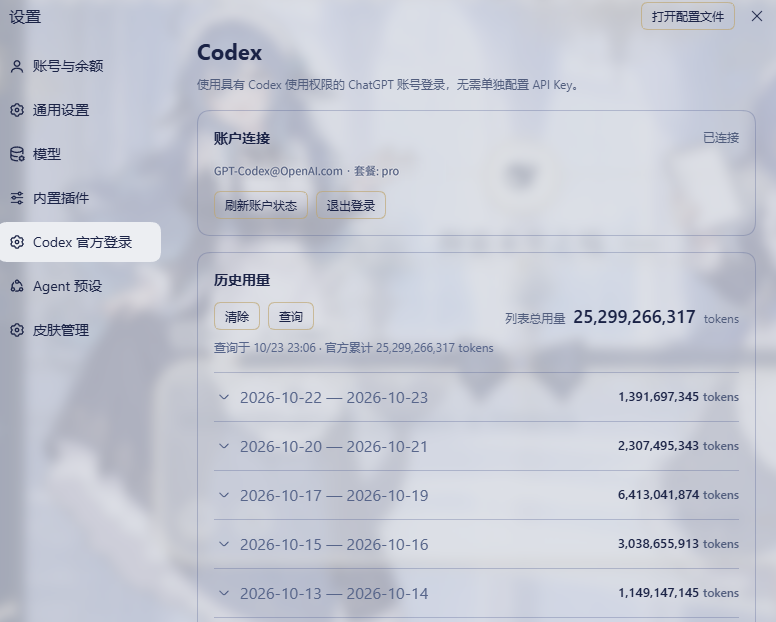Go to the 内置插件 section

coord(80,198)
